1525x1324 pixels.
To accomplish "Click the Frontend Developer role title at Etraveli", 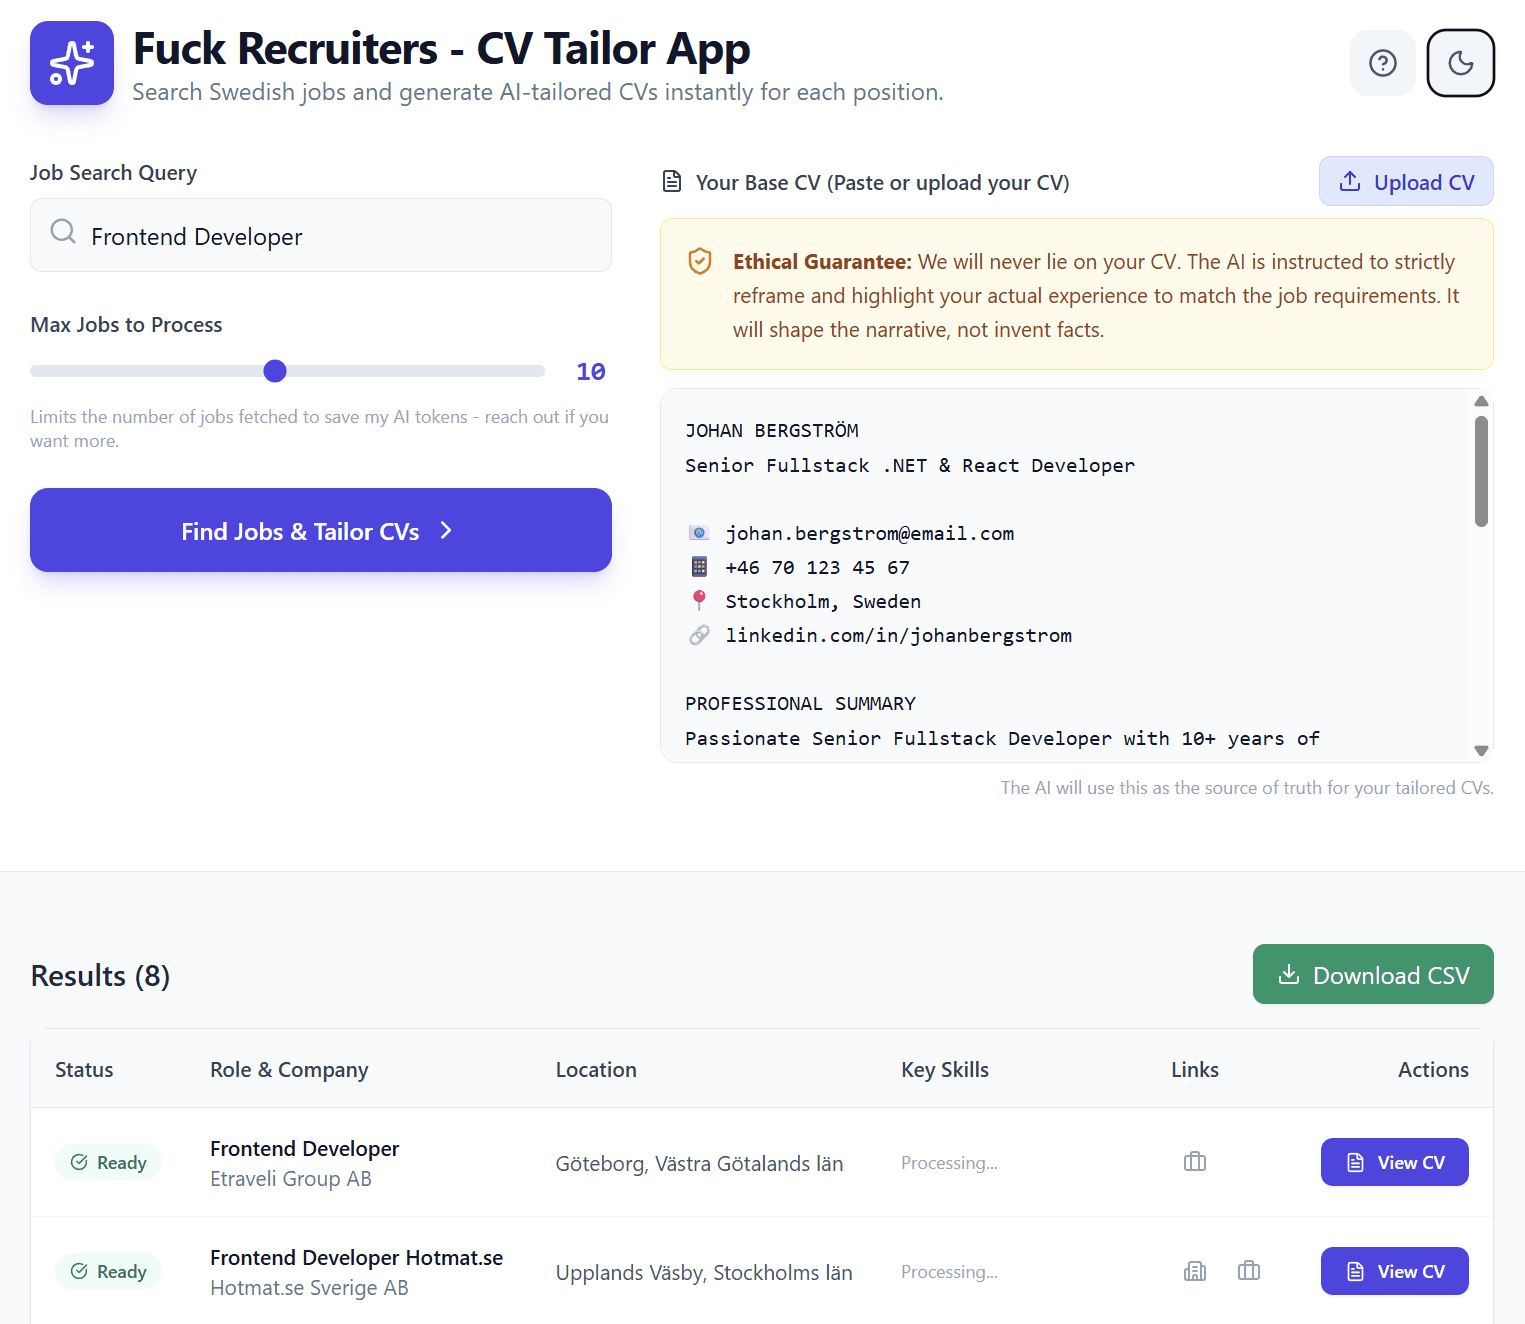I will [305, 1148].
